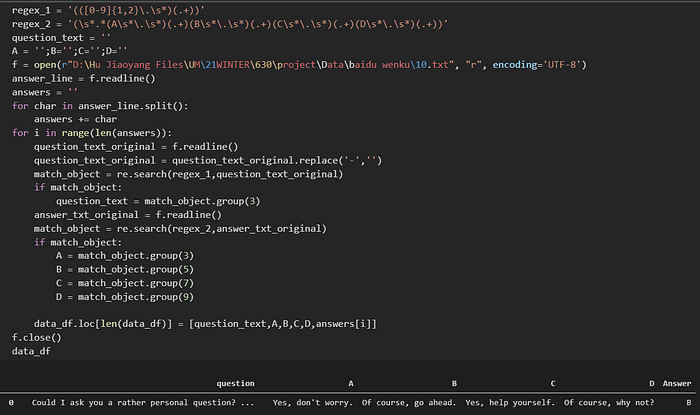The height and width of the screenshot is (415, 700).
Task: Select row index 0 of the dataframe
Action: (11, 403)
